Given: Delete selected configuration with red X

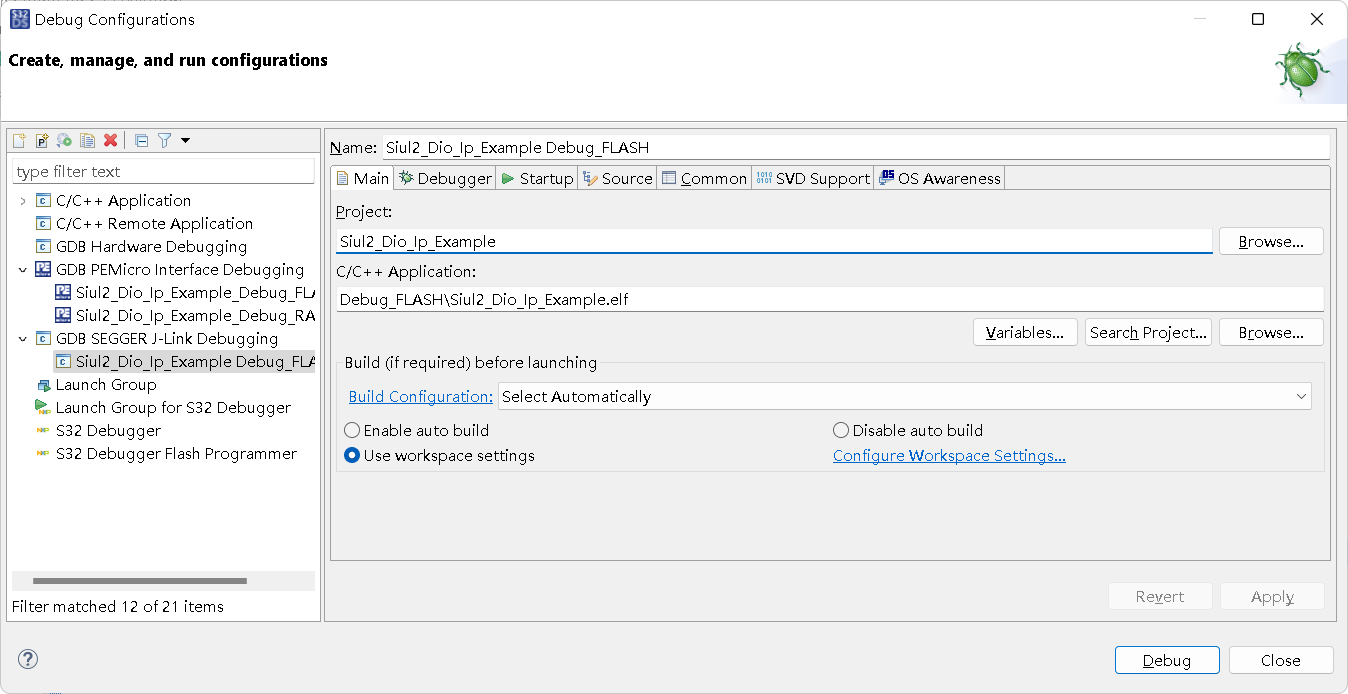Looking at the screenshot, I should (x=110, y=141).
